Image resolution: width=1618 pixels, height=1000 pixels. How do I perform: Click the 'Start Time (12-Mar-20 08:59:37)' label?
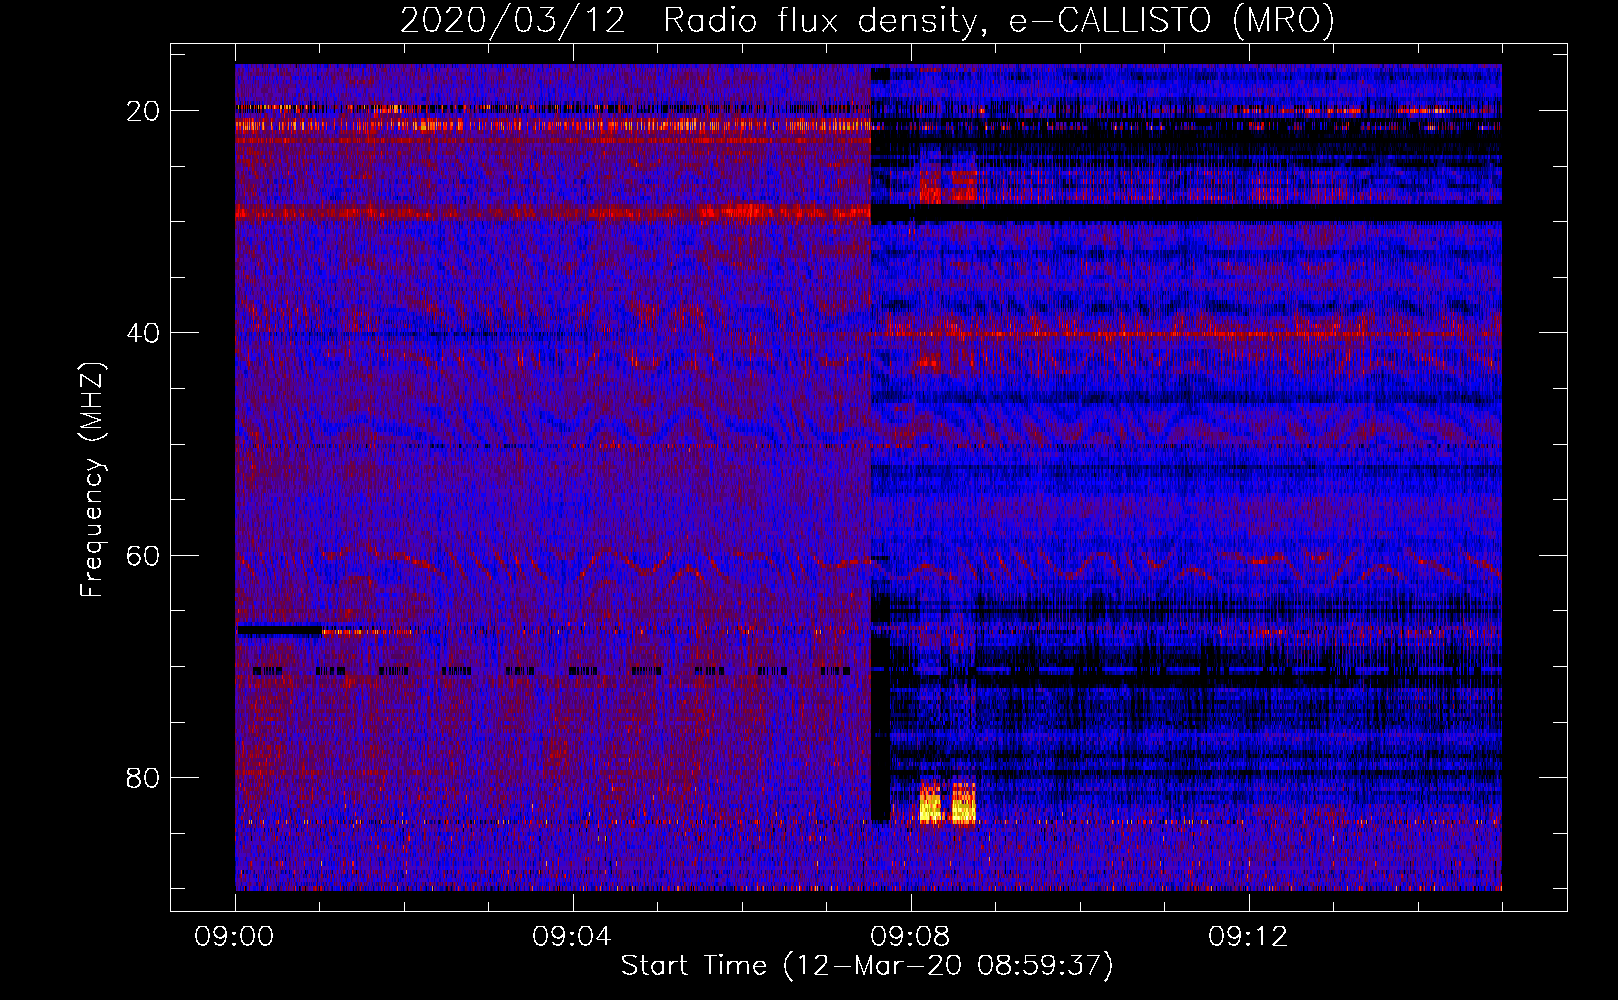pyautogui.click(x=867, y=966)
